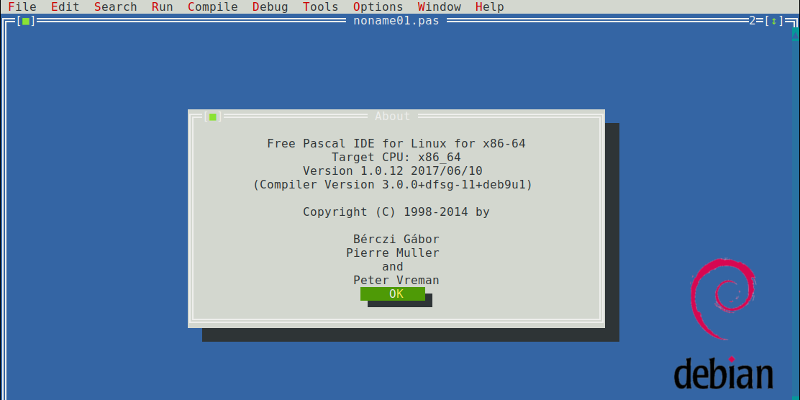This screenshot has width=800, height=400.
Task: Click the Compiler Version line
Action: click(x=392, y=185)
